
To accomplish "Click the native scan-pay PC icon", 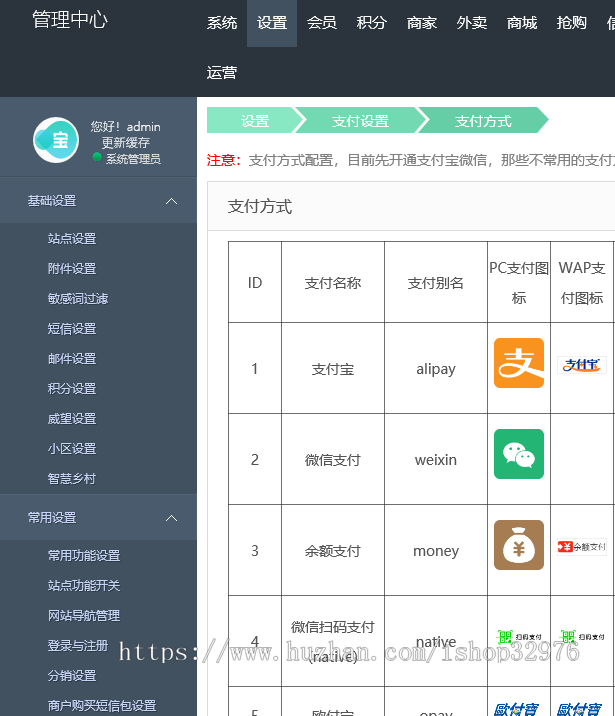I will 519,637.
